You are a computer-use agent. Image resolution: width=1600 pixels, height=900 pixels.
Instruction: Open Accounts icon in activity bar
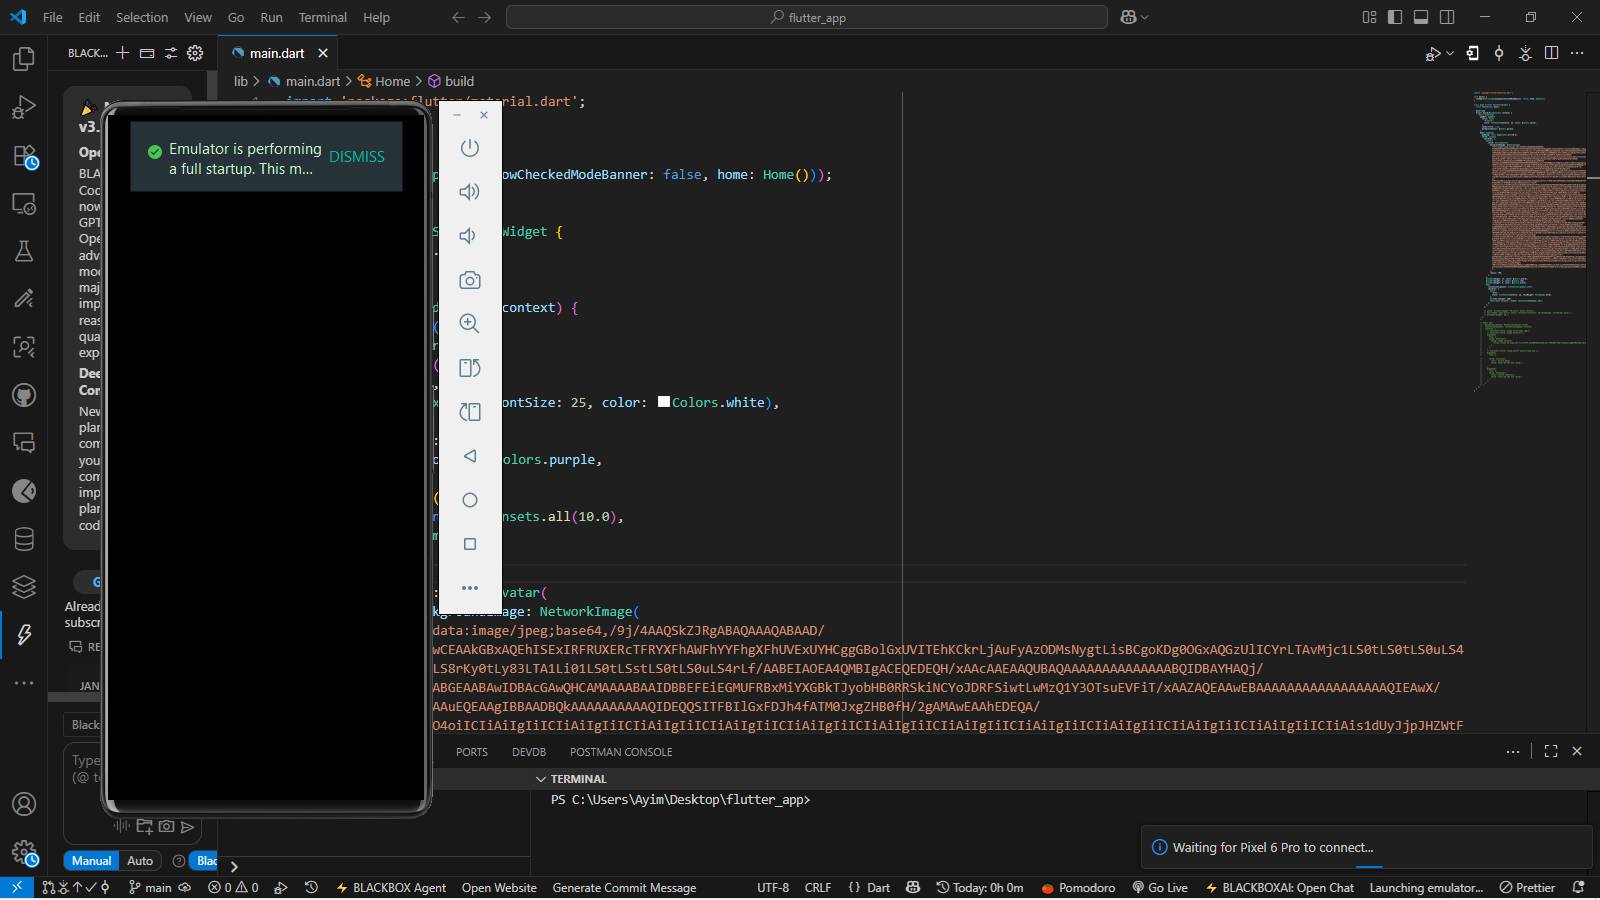[x=24, y=804]
